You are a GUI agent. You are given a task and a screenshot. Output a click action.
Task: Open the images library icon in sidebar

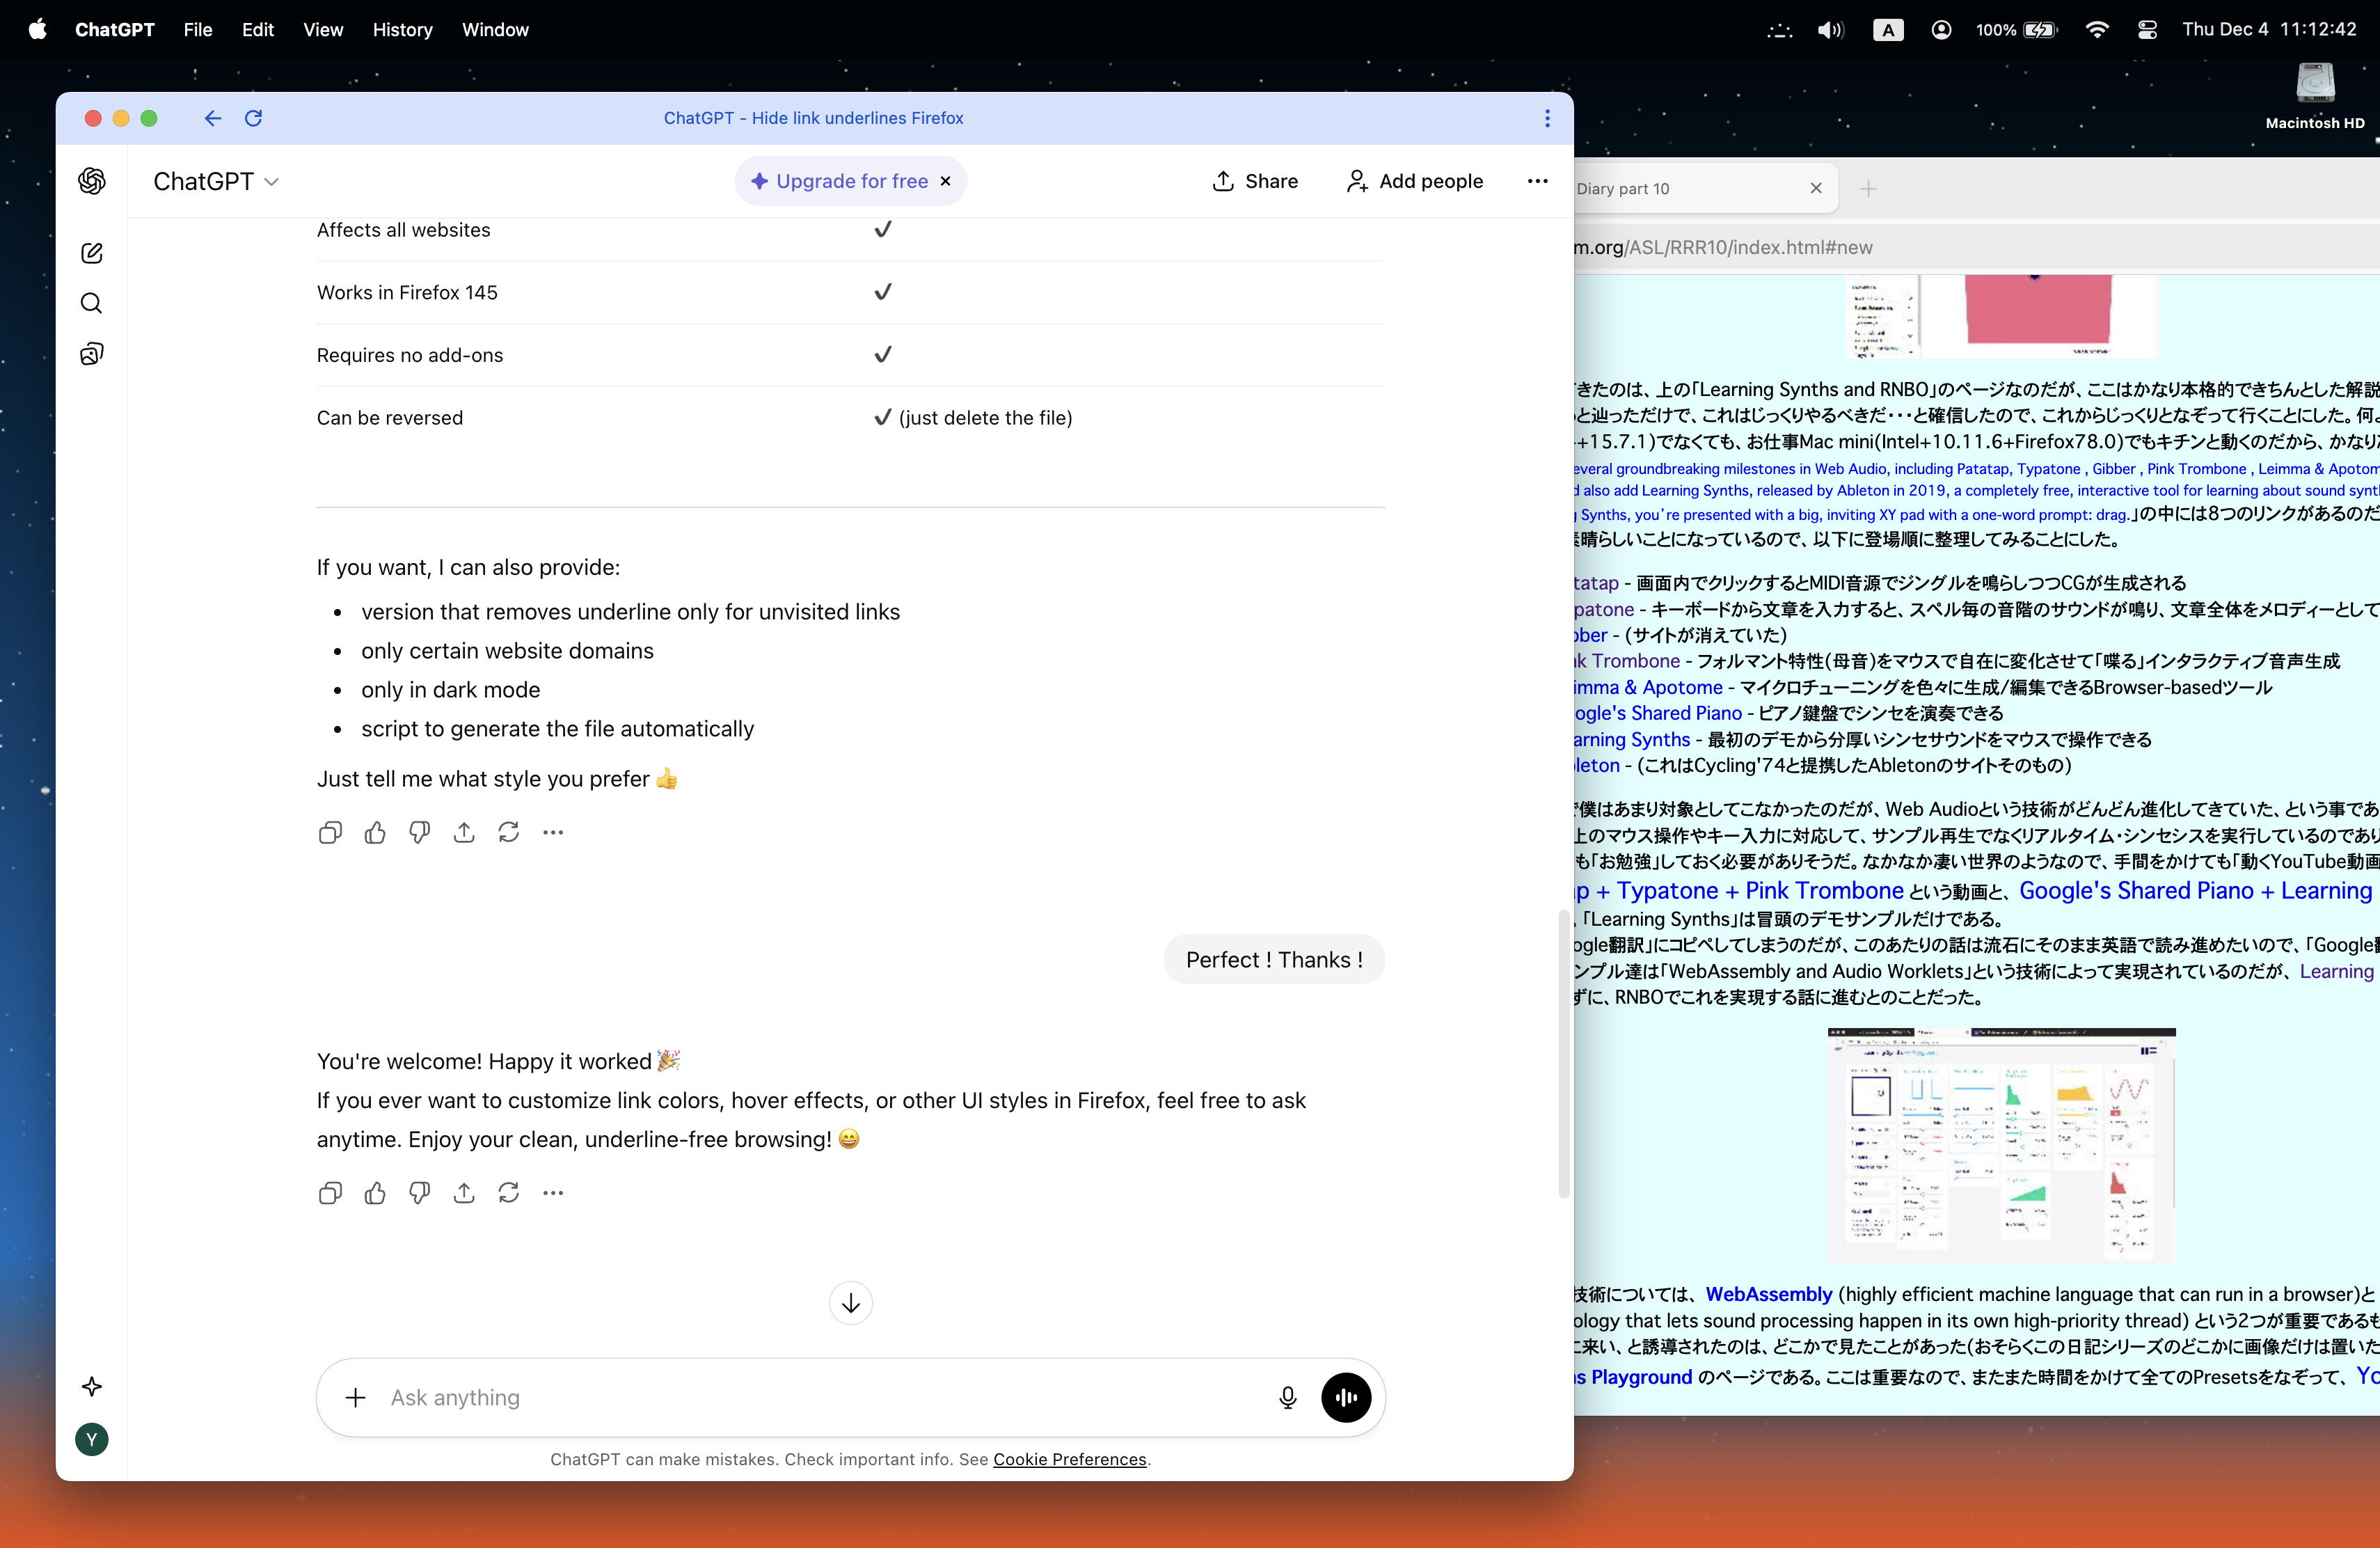coord(91,354)
